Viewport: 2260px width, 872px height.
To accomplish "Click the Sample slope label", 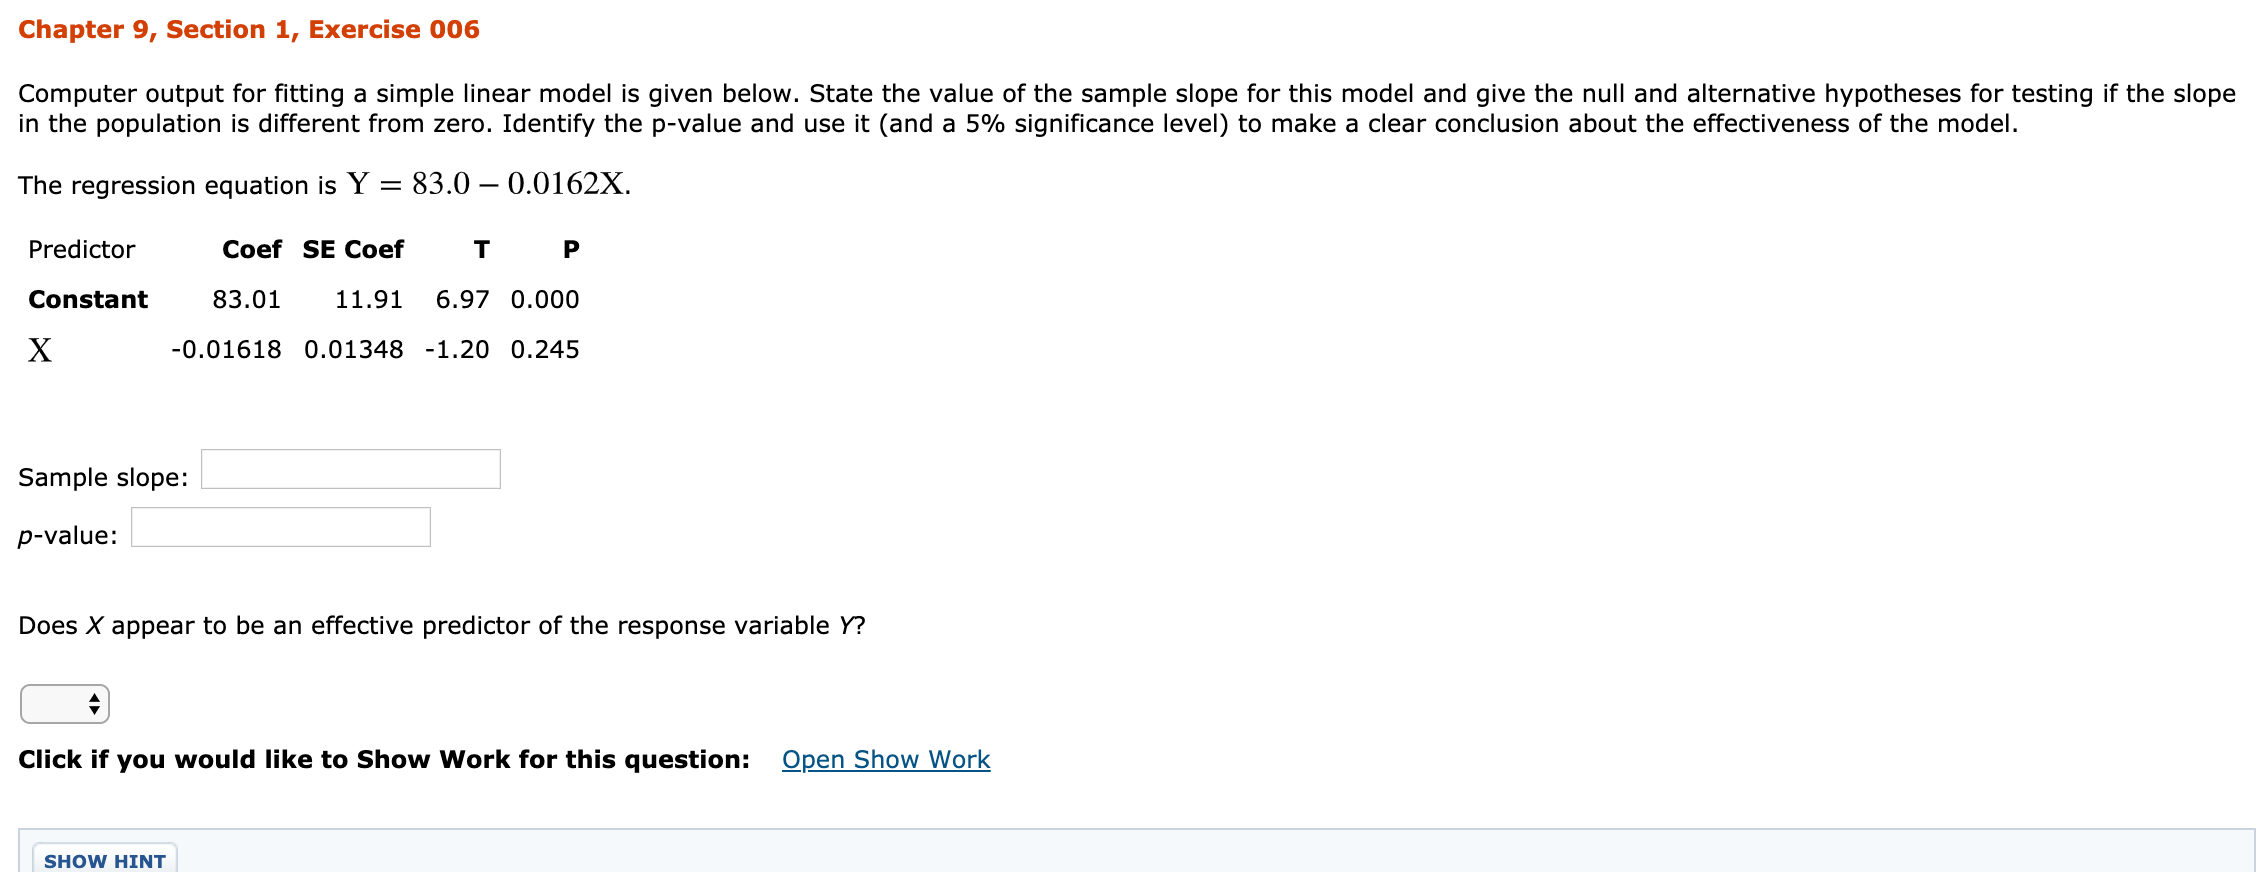I will tap(103, 477).
